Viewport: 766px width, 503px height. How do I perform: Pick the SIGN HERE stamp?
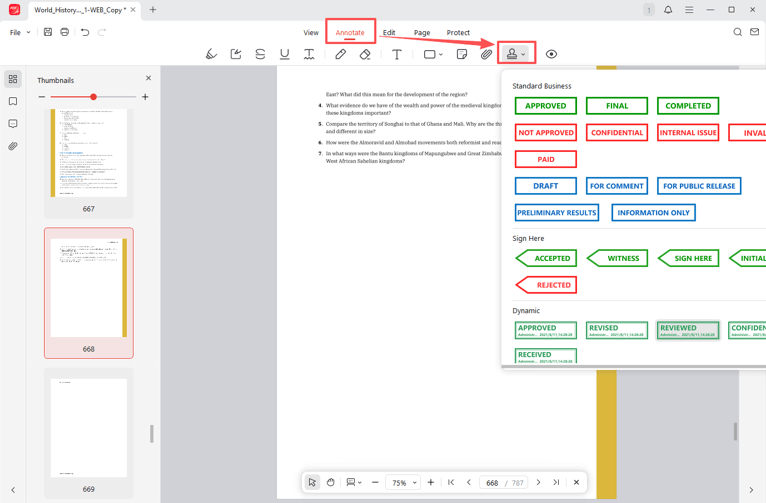(x=688, y=258)
